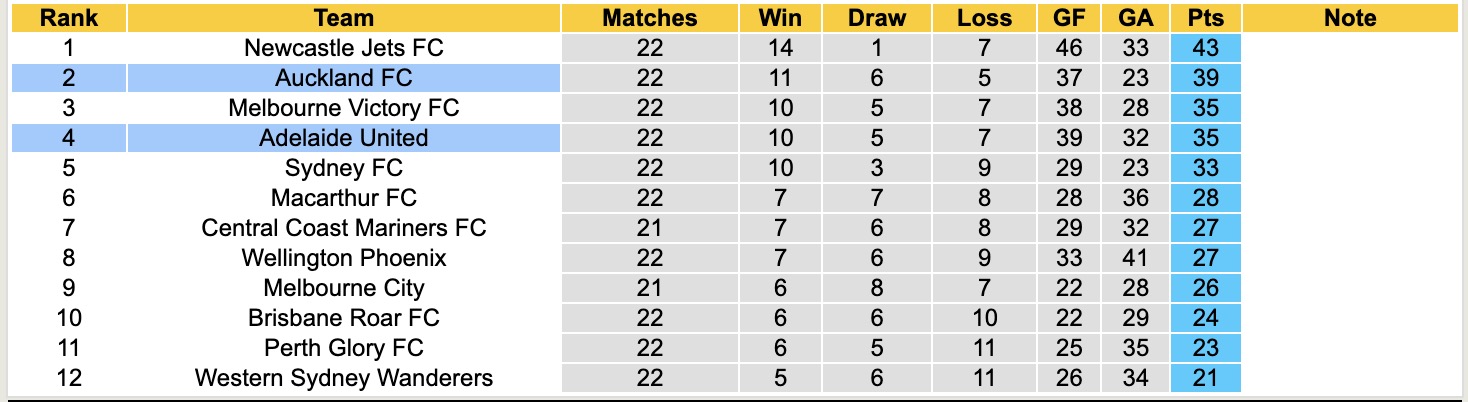Click Wellington Phoenix team name
The width and height of the screenshot is (1468, 402).
tap(343, 258)
